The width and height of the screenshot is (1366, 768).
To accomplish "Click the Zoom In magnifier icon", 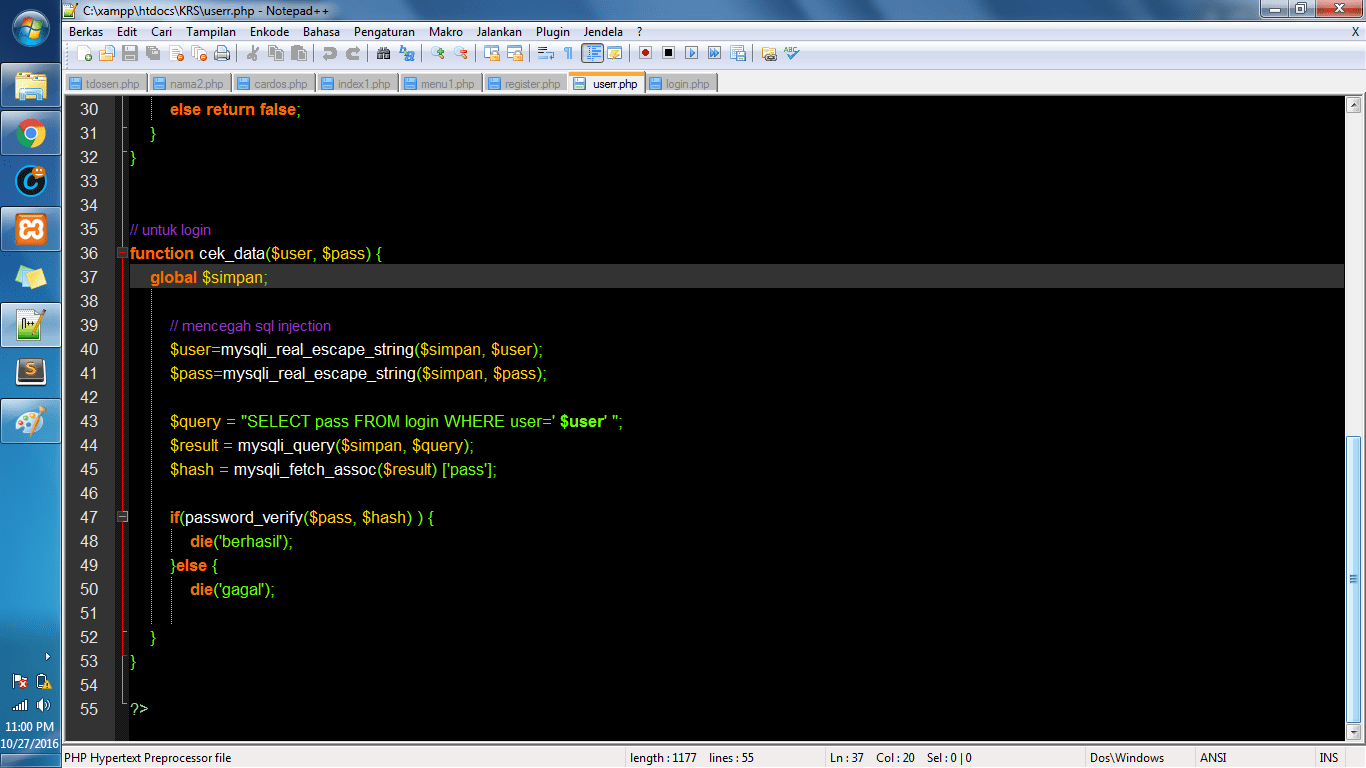I will [x=437, y=53].
